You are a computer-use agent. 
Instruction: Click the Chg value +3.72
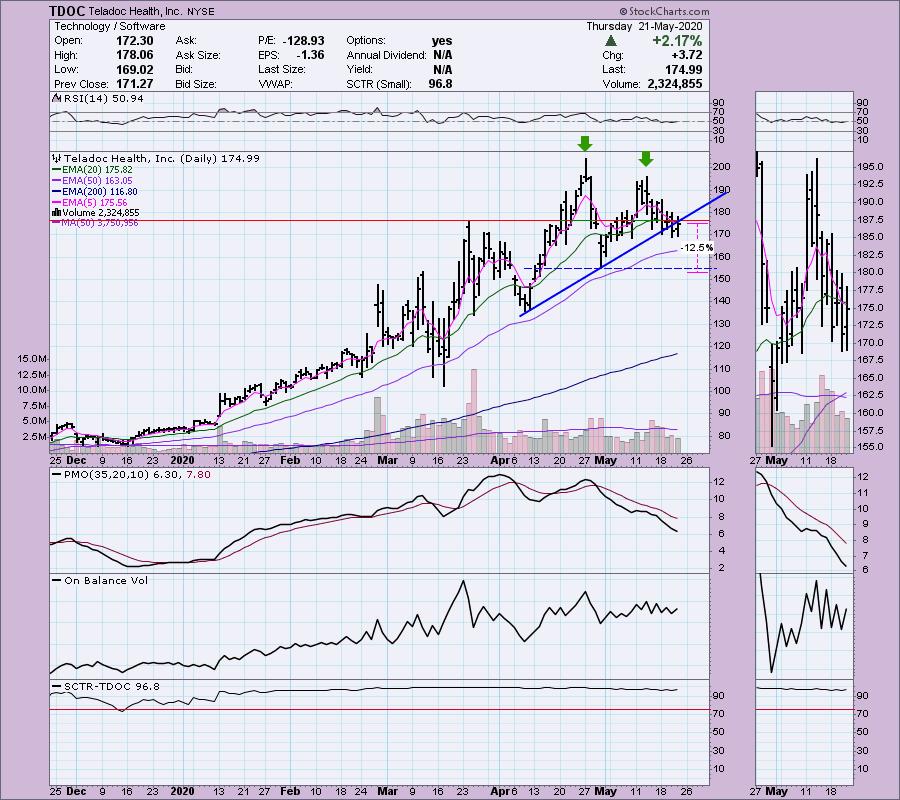[x=686, y=55]
